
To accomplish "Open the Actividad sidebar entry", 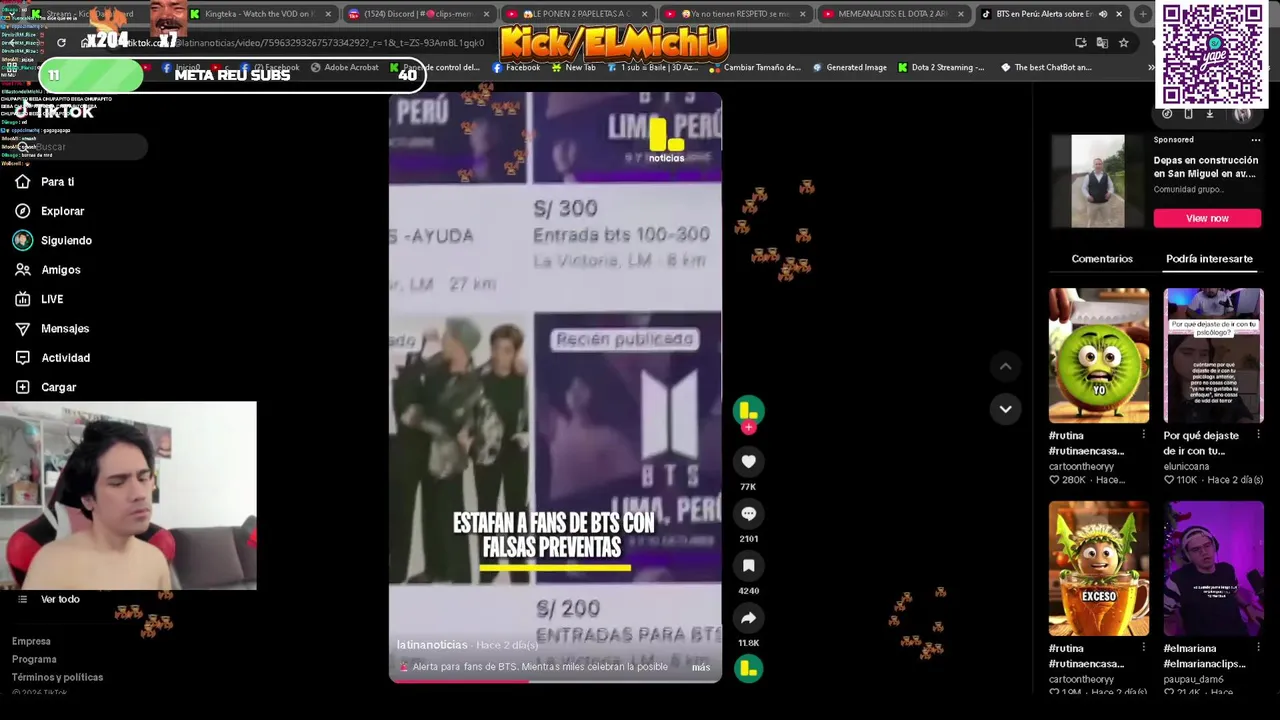I will point(52,358).
